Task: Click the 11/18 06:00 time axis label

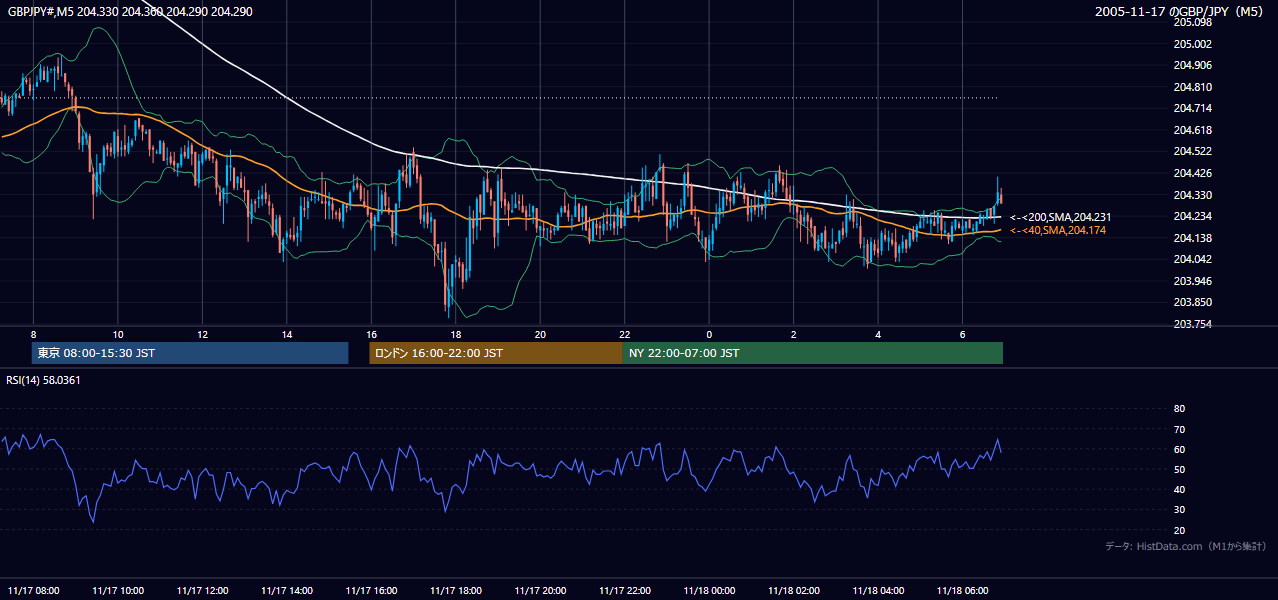Action: [x=963, y=591]
